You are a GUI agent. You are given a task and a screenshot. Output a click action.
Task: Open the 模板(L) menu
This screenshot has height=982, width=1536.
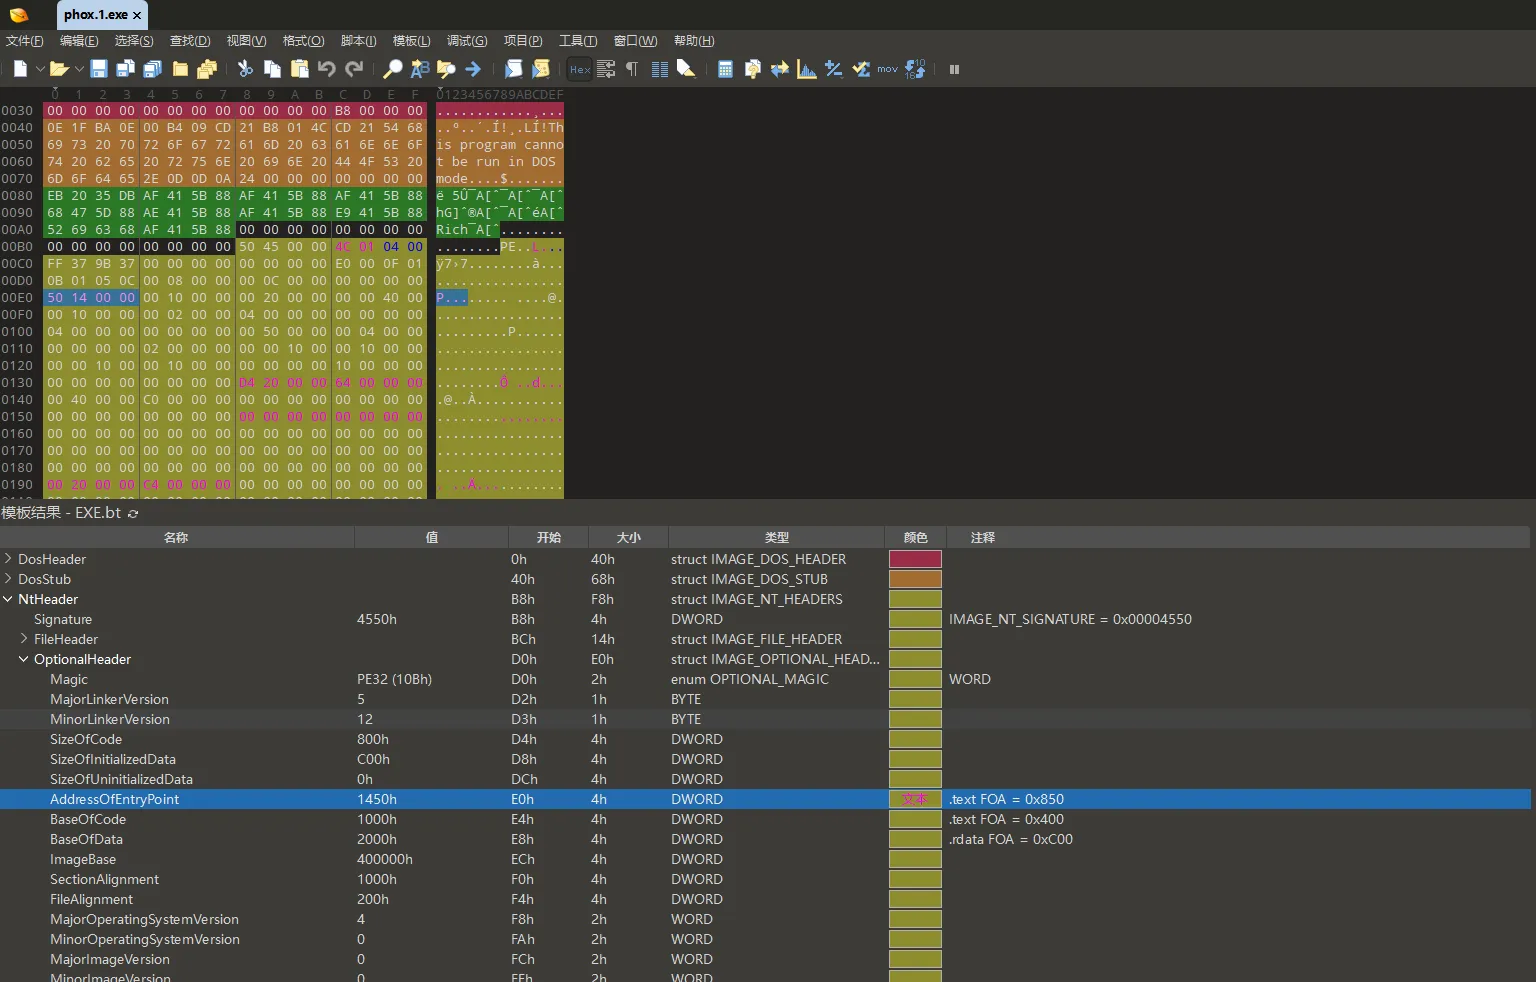412,41
